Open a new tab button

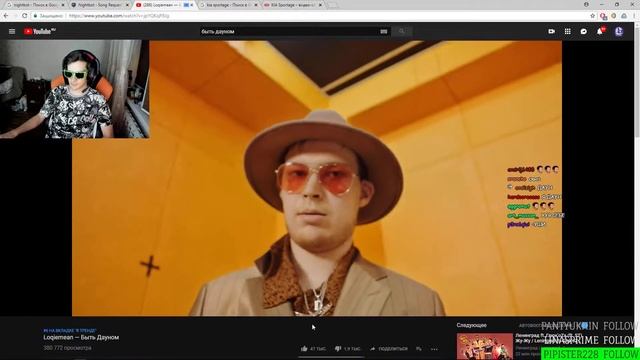tap(333, 5)
